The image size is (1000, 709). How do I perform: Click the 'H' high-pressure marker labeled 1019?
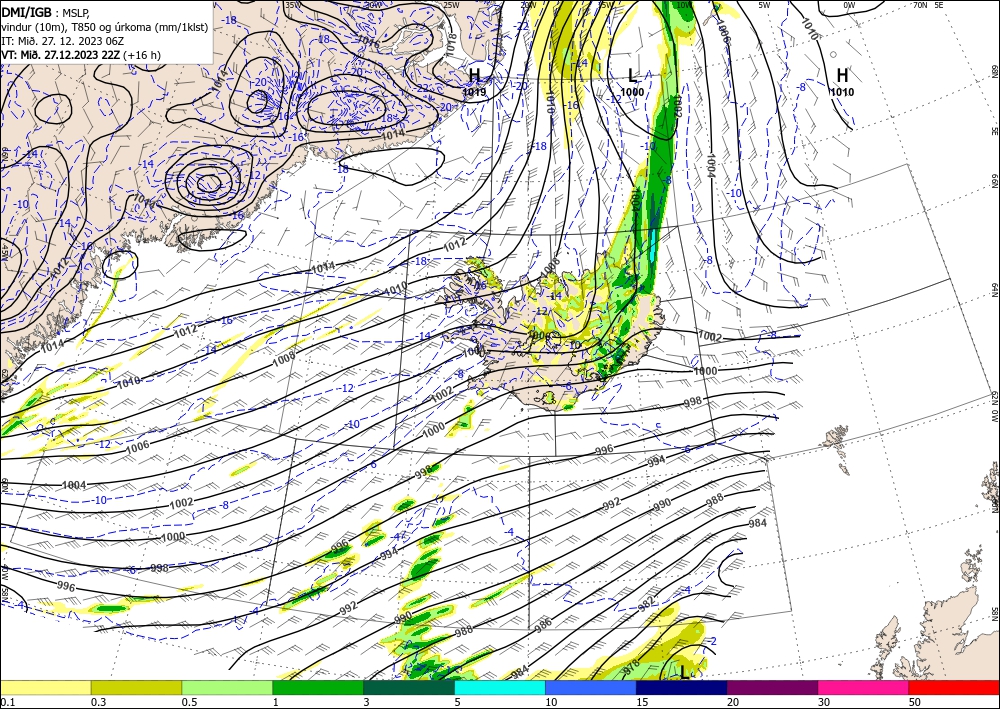(x=474, y=75)
